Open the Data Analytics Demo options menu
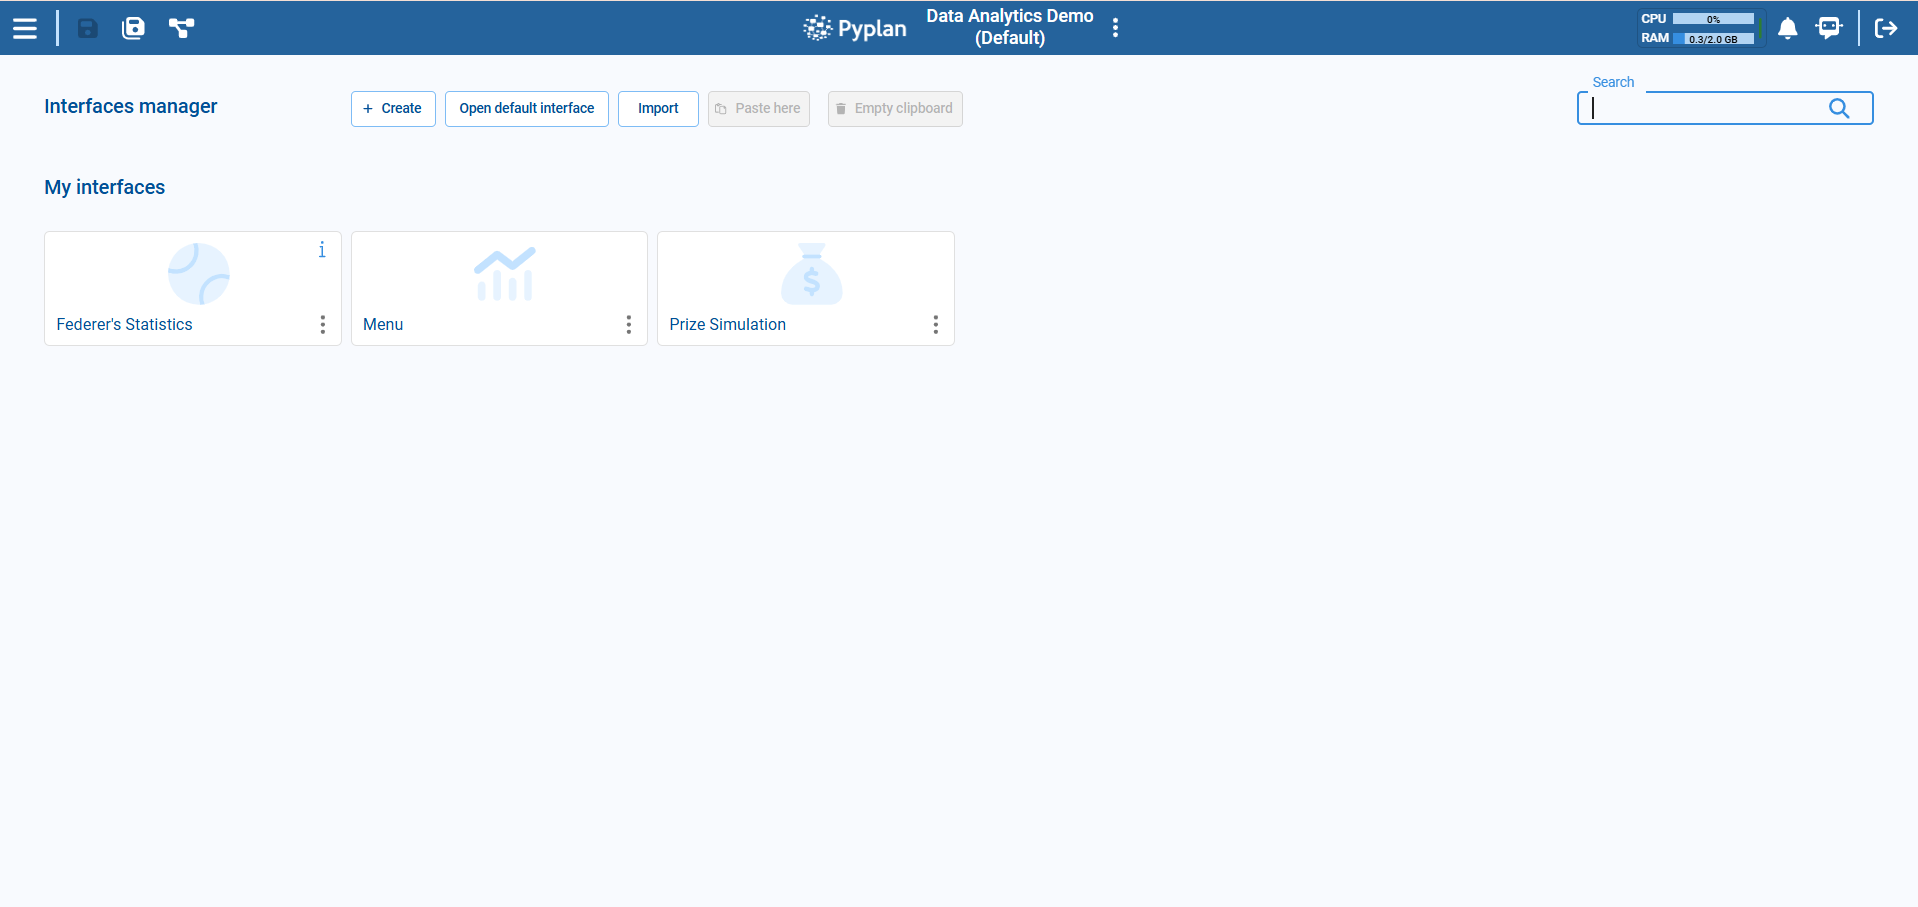Viewport: 1918px width, 907px height. pyautogui.click(x=1116, y=27)
